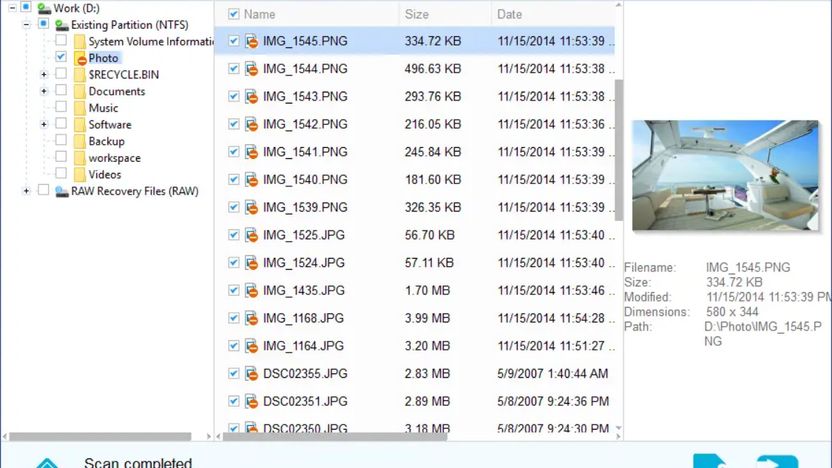832x468 pixels.
Task: Click the IMG_1543.PNG file icon
Action: point(252,97)
